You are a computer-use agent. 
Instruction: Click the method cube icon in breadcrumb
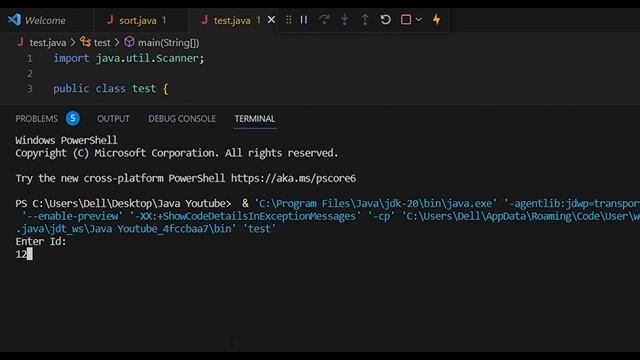(129, 42)
